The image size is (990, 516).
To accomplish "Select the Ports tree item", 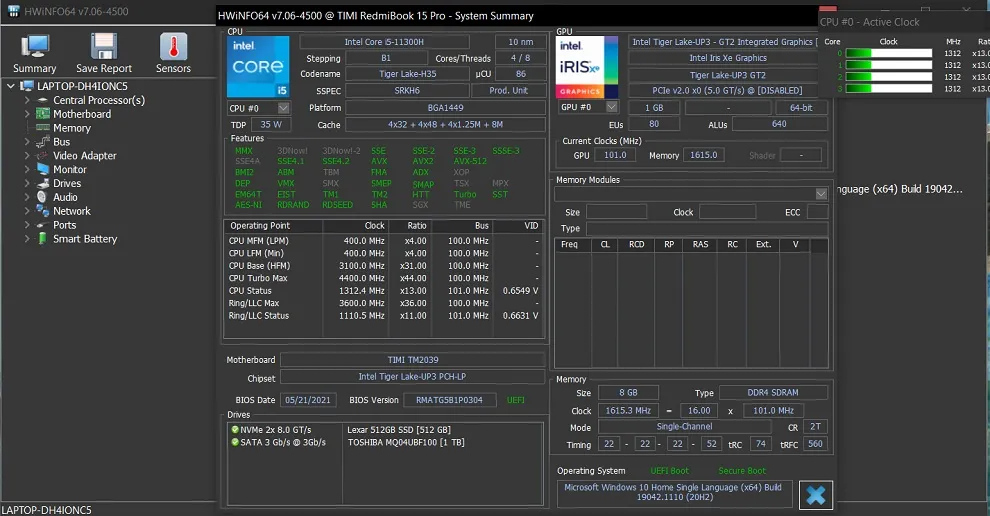I will (x=64, y=225).
